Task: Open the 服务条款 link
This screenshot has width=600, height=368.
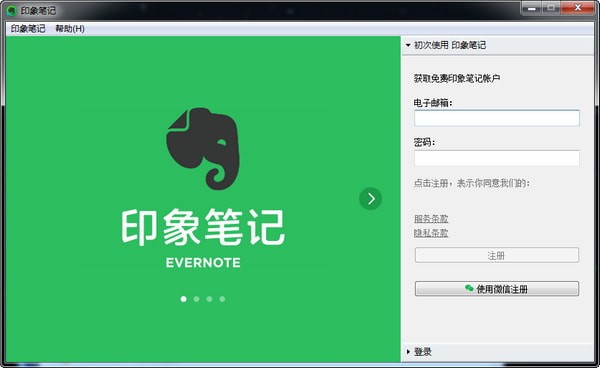Action: 431,219
